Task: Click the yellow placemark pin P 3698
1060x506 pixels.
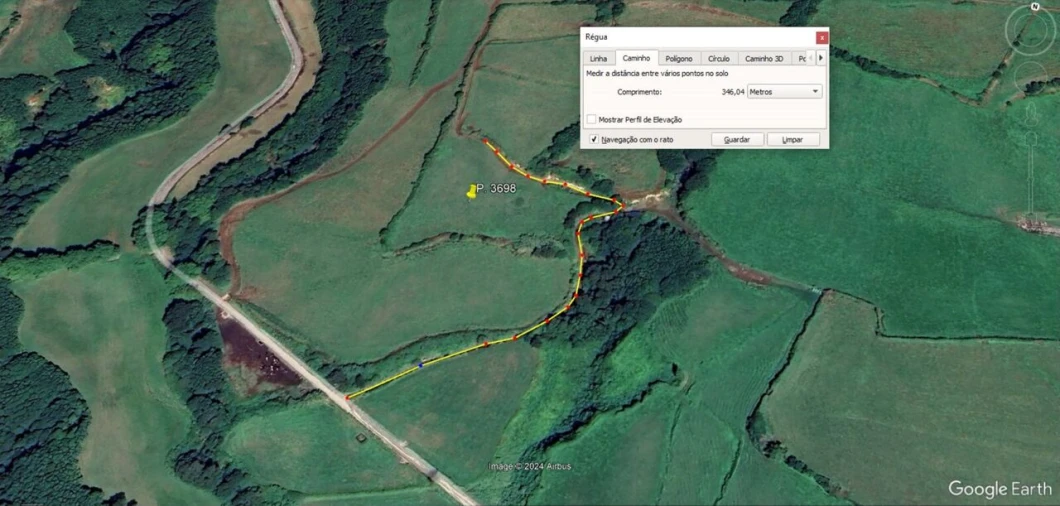Action: [472, 192]
